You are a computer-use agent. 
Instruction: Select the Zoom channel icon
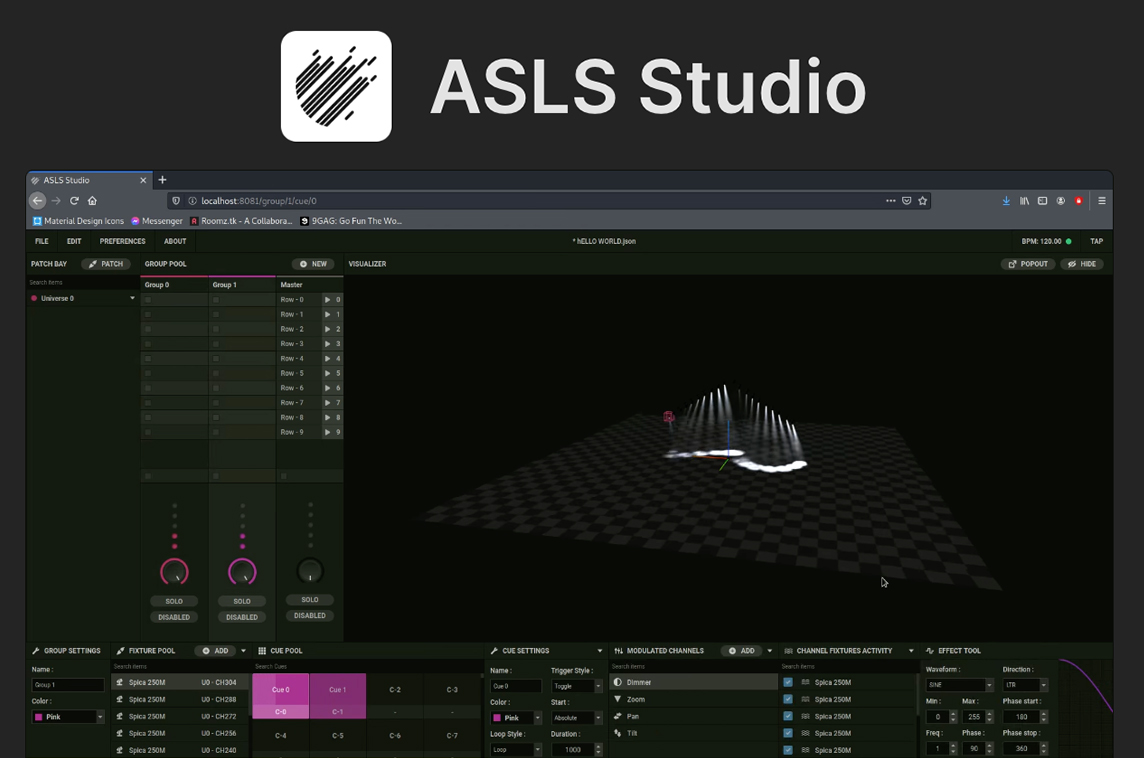pyautogui.click(x=618, y=699)
